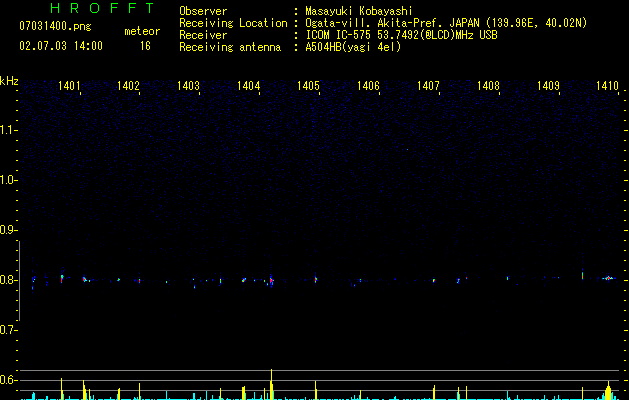Click the "Receiving Location" label
This screenshot has height=400, width=629.
[233, 23]
